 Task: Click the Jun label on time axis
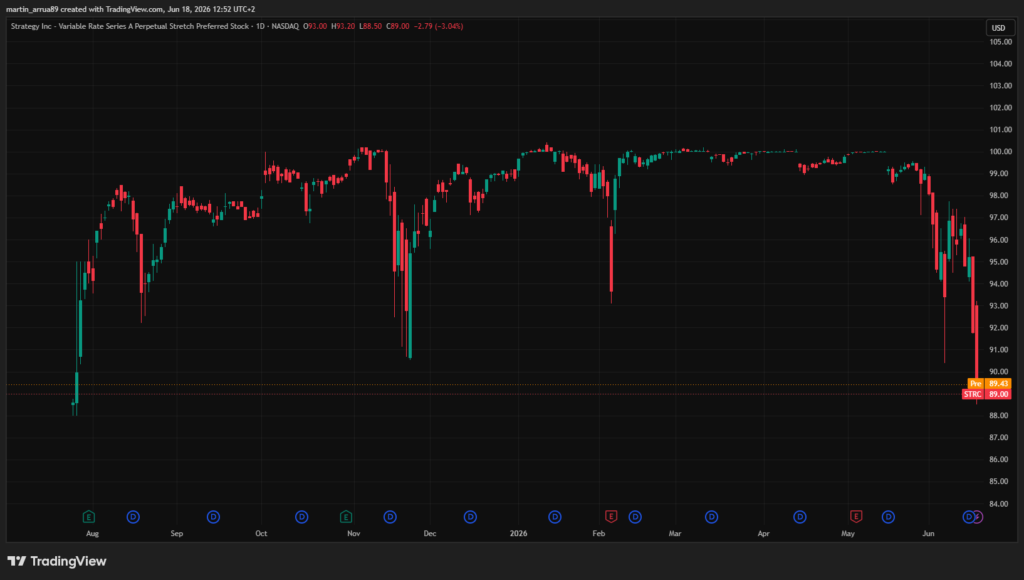pyautogui.click(x=929, y=534)
